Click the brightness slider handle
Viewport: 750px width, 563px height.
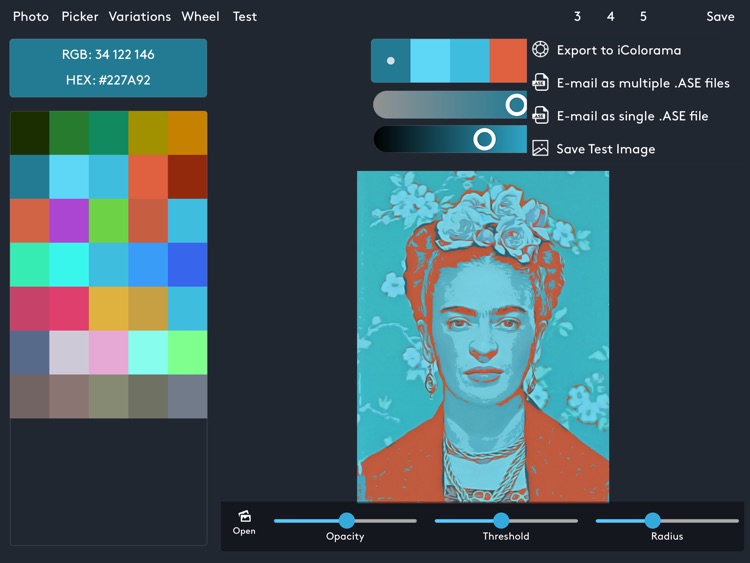[484, 139]
